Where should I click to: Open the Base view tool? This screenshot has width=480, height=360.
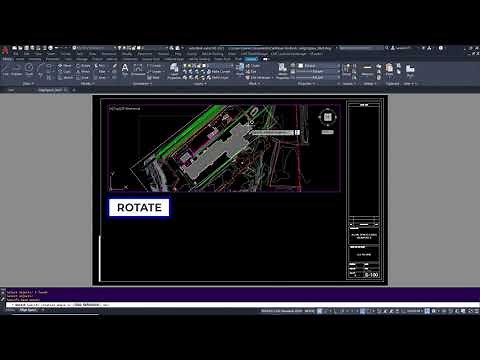tap(410, 71)
